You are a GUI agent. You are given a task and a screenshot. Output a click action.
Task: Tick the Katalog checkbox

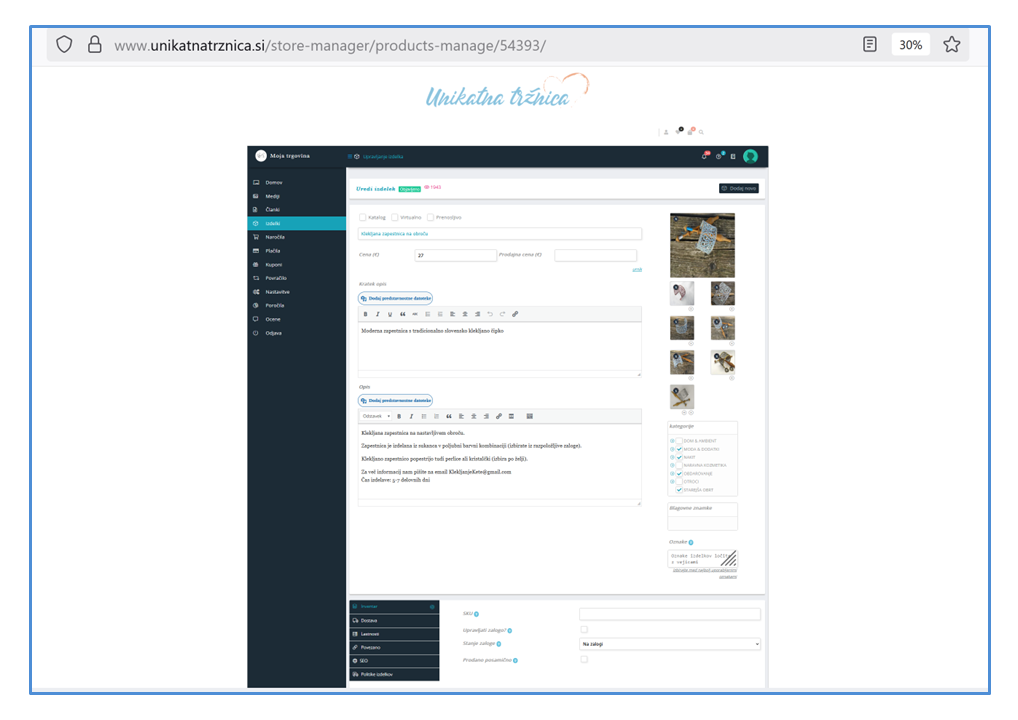click(362, 217)
